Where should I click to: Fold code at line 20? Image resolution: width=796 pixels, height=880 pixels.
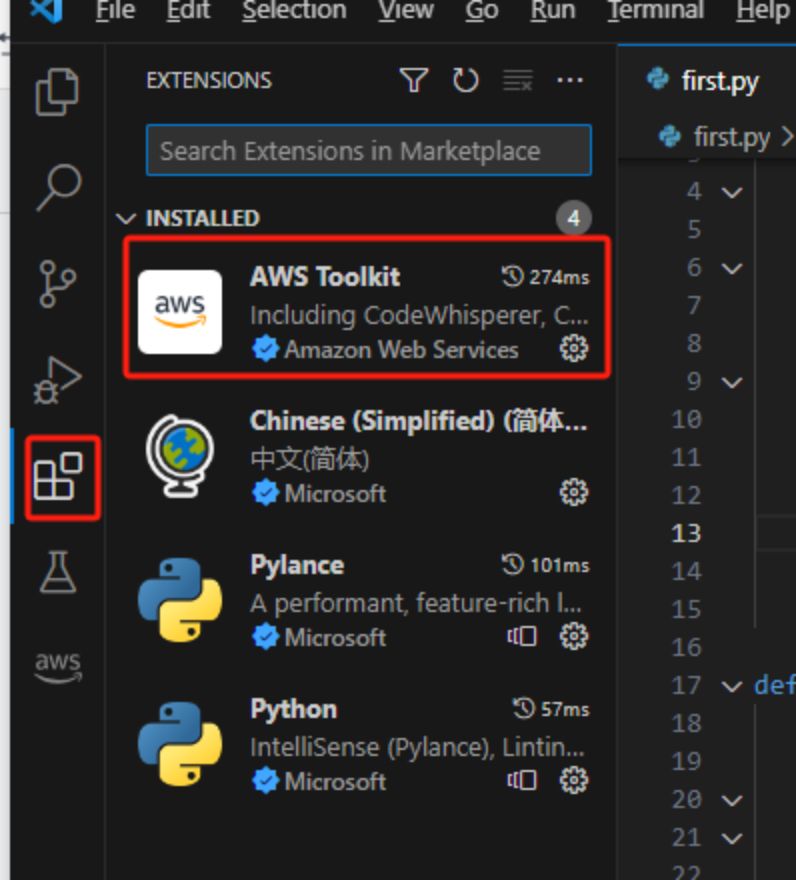tap(732, 800)
